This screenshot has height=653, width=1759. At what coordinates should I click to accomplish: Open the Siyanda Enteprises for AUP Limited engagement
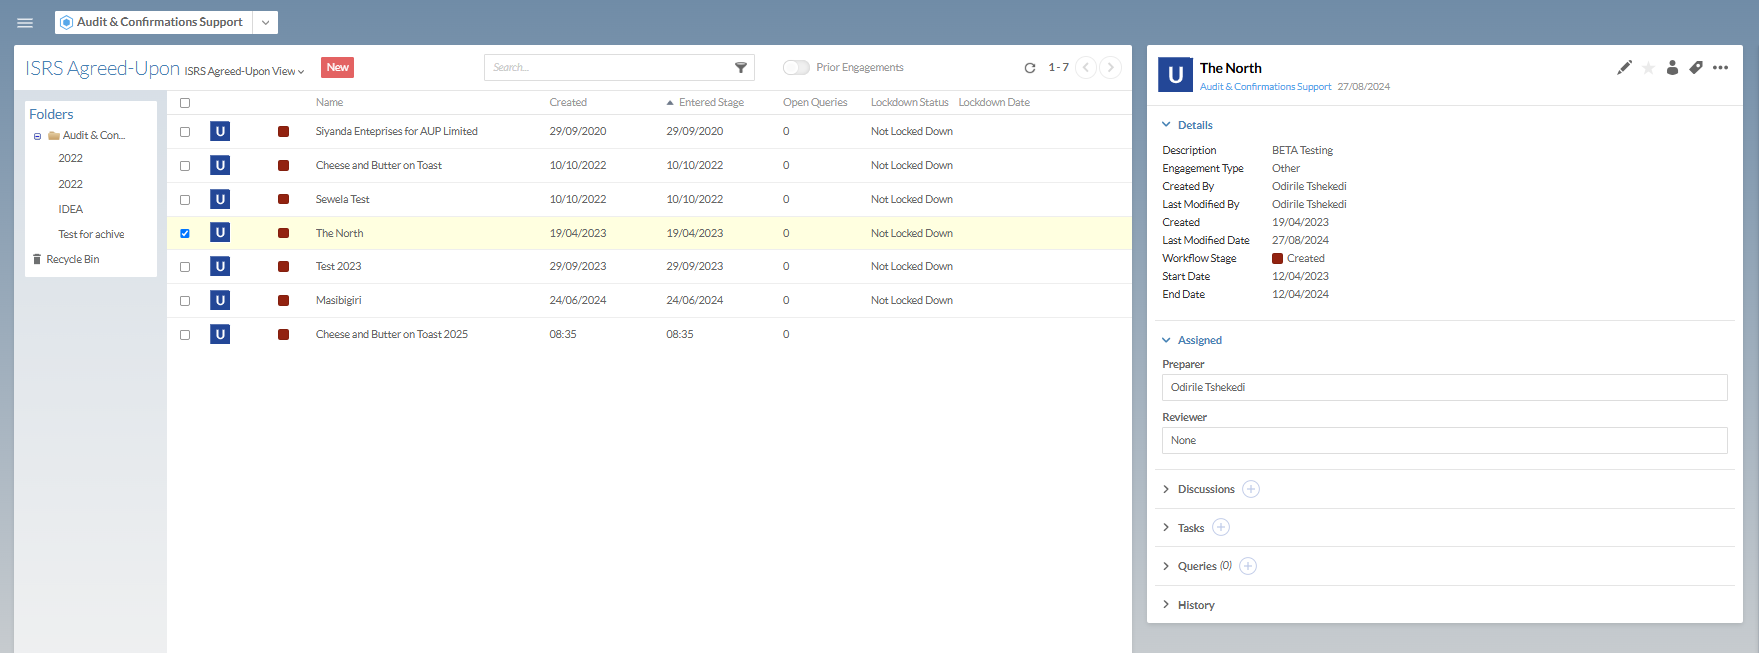pos(396,131)
